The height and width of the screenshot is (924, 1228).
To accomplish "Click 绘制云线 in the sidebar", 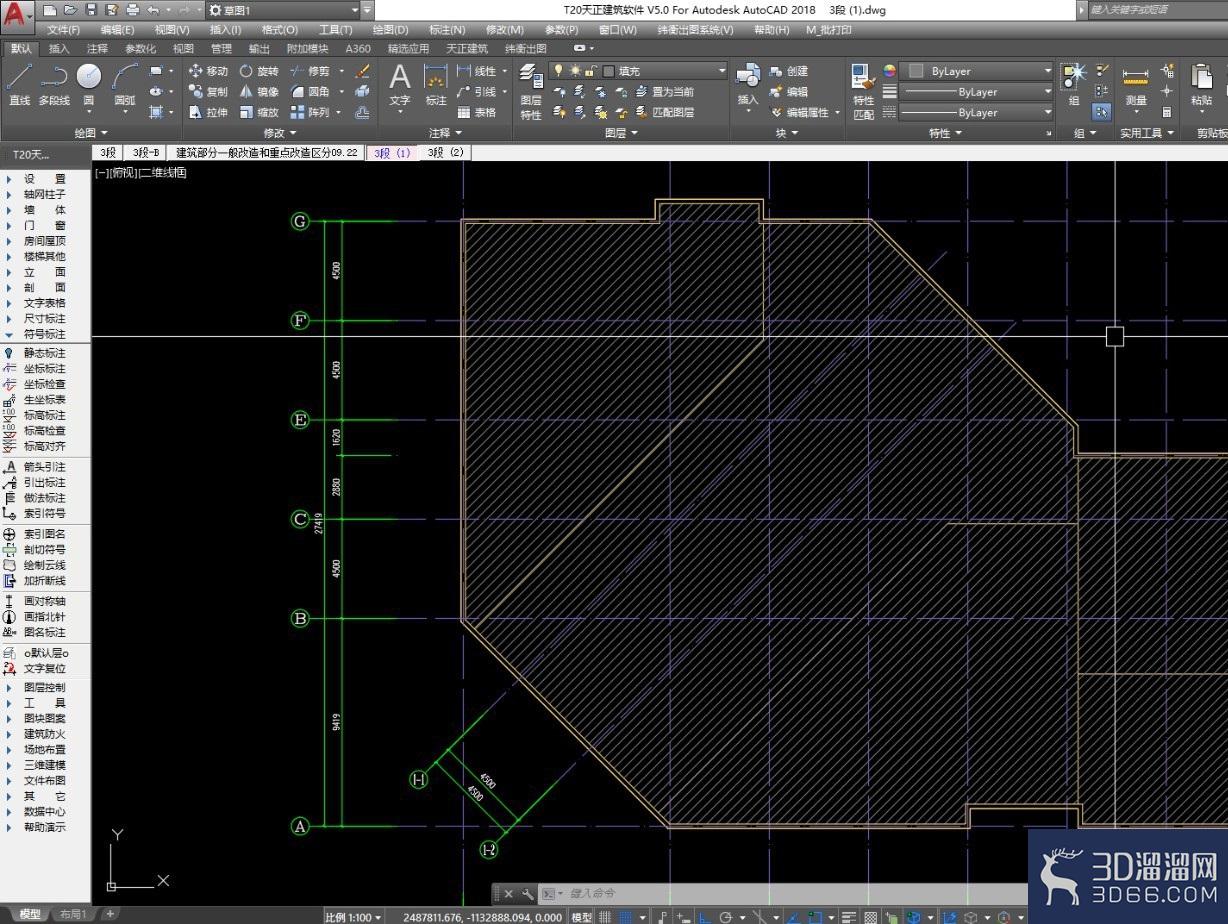I will pos(45,565).
